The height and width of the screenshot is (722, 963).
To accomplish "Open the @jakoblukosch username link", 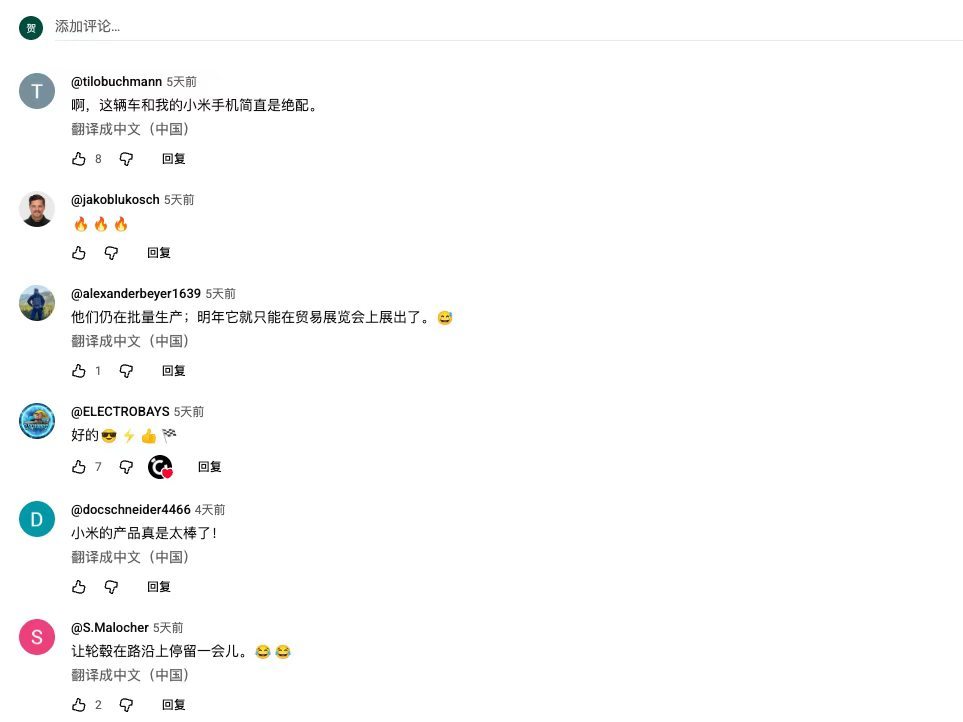I will tap(115, 200).
